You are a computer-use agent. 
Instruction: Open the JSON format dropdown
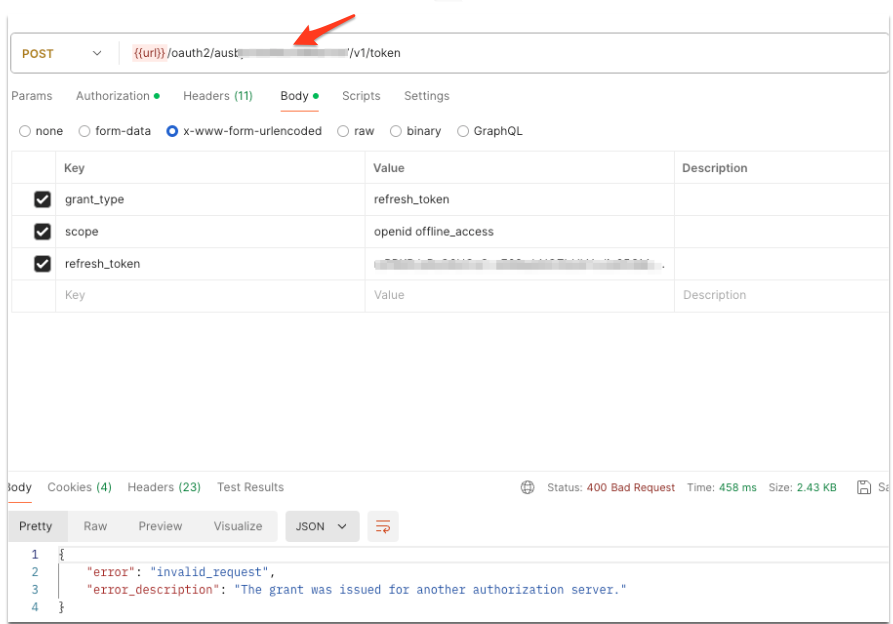322,526
